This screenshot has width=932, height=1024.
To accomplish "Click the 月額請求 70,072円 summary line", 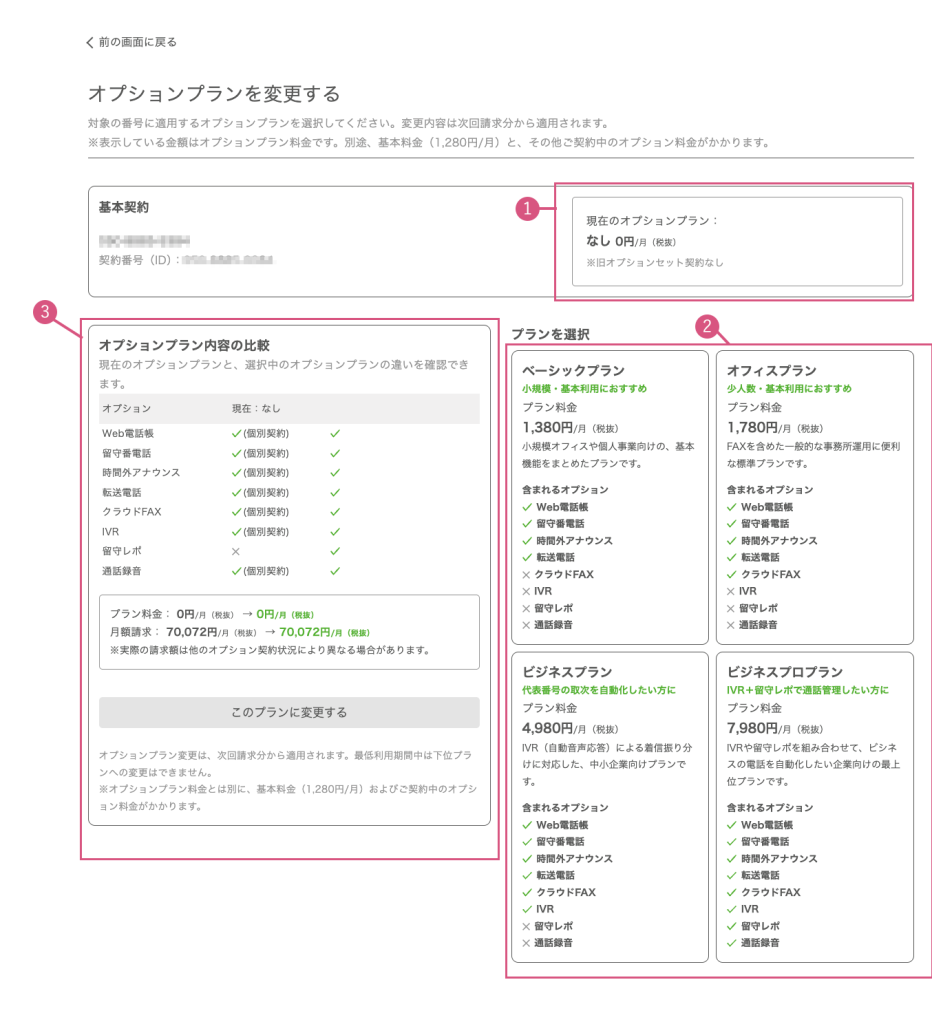I will point(240,632).
